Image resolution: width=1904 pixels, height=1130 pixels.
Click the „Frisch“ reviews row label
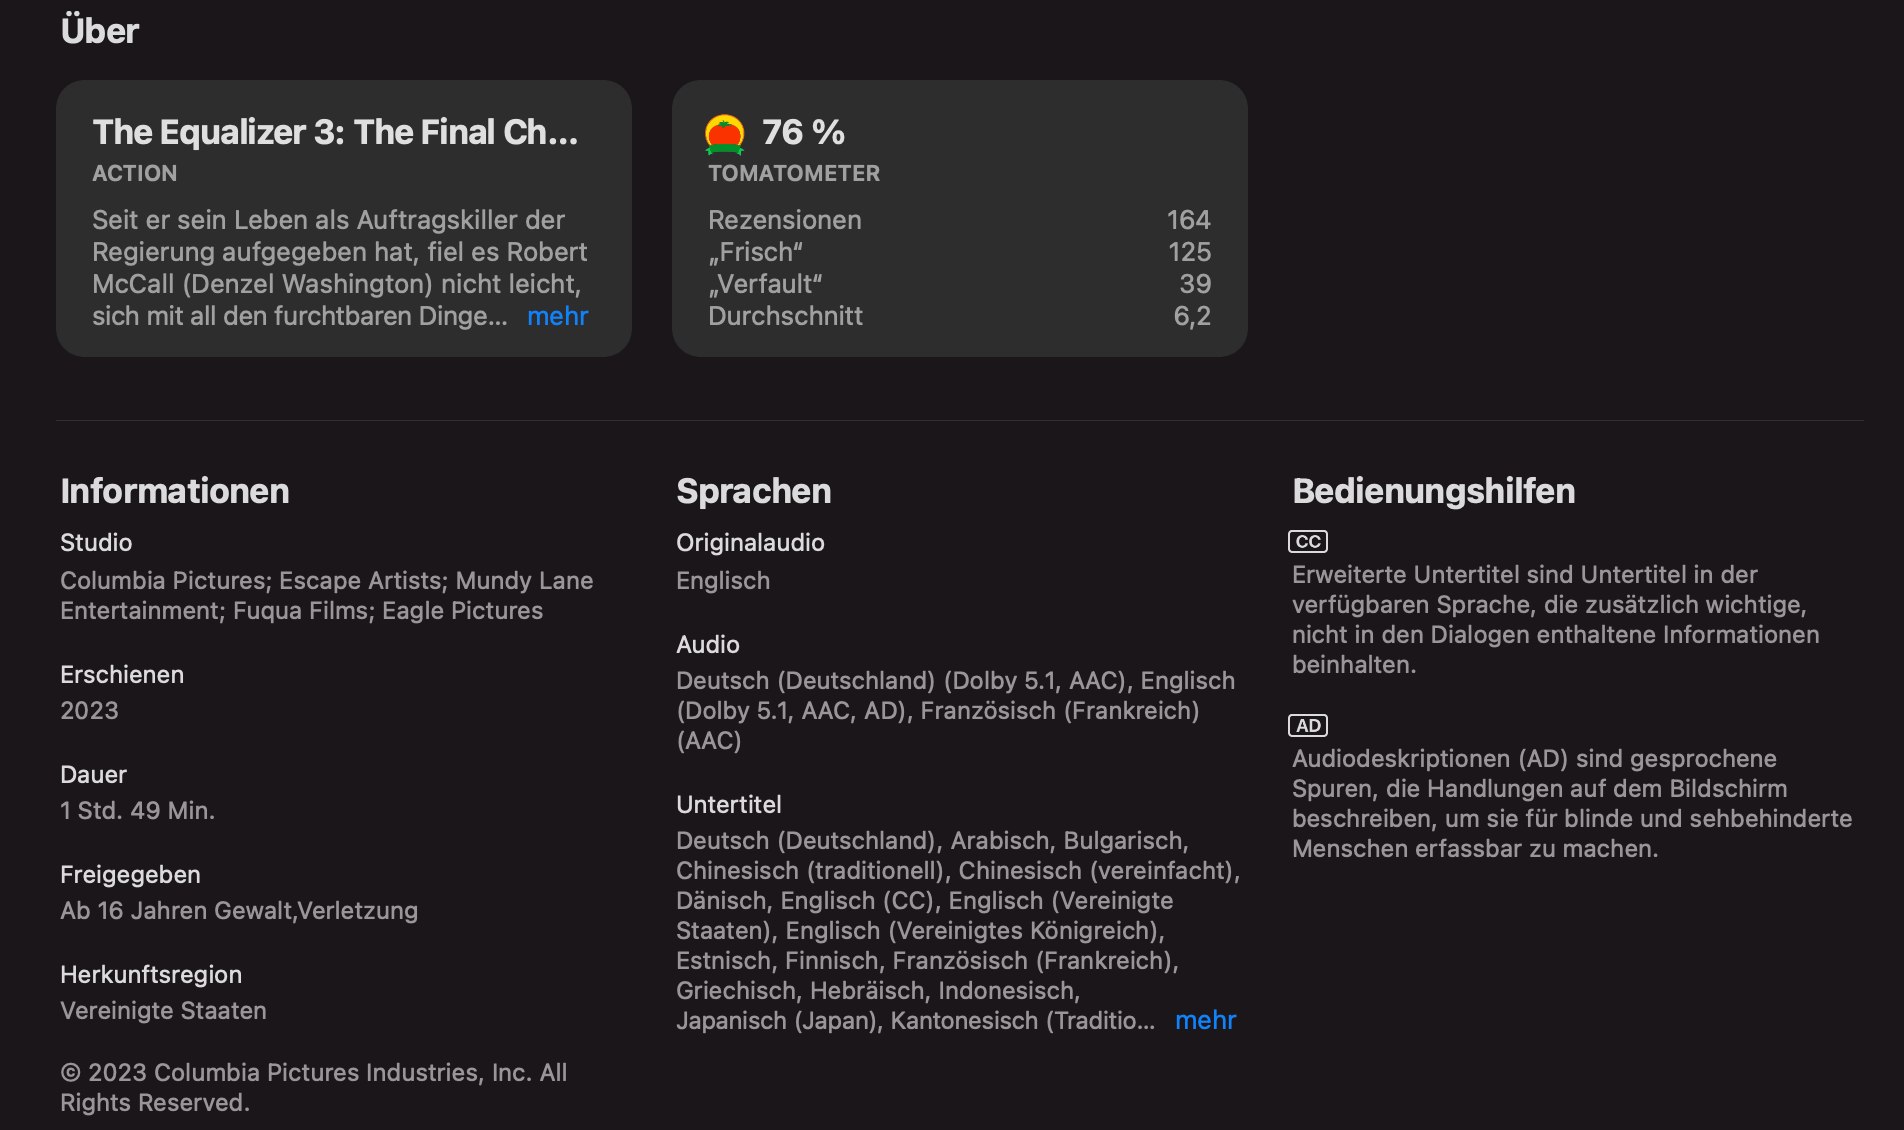pos(755,252)
